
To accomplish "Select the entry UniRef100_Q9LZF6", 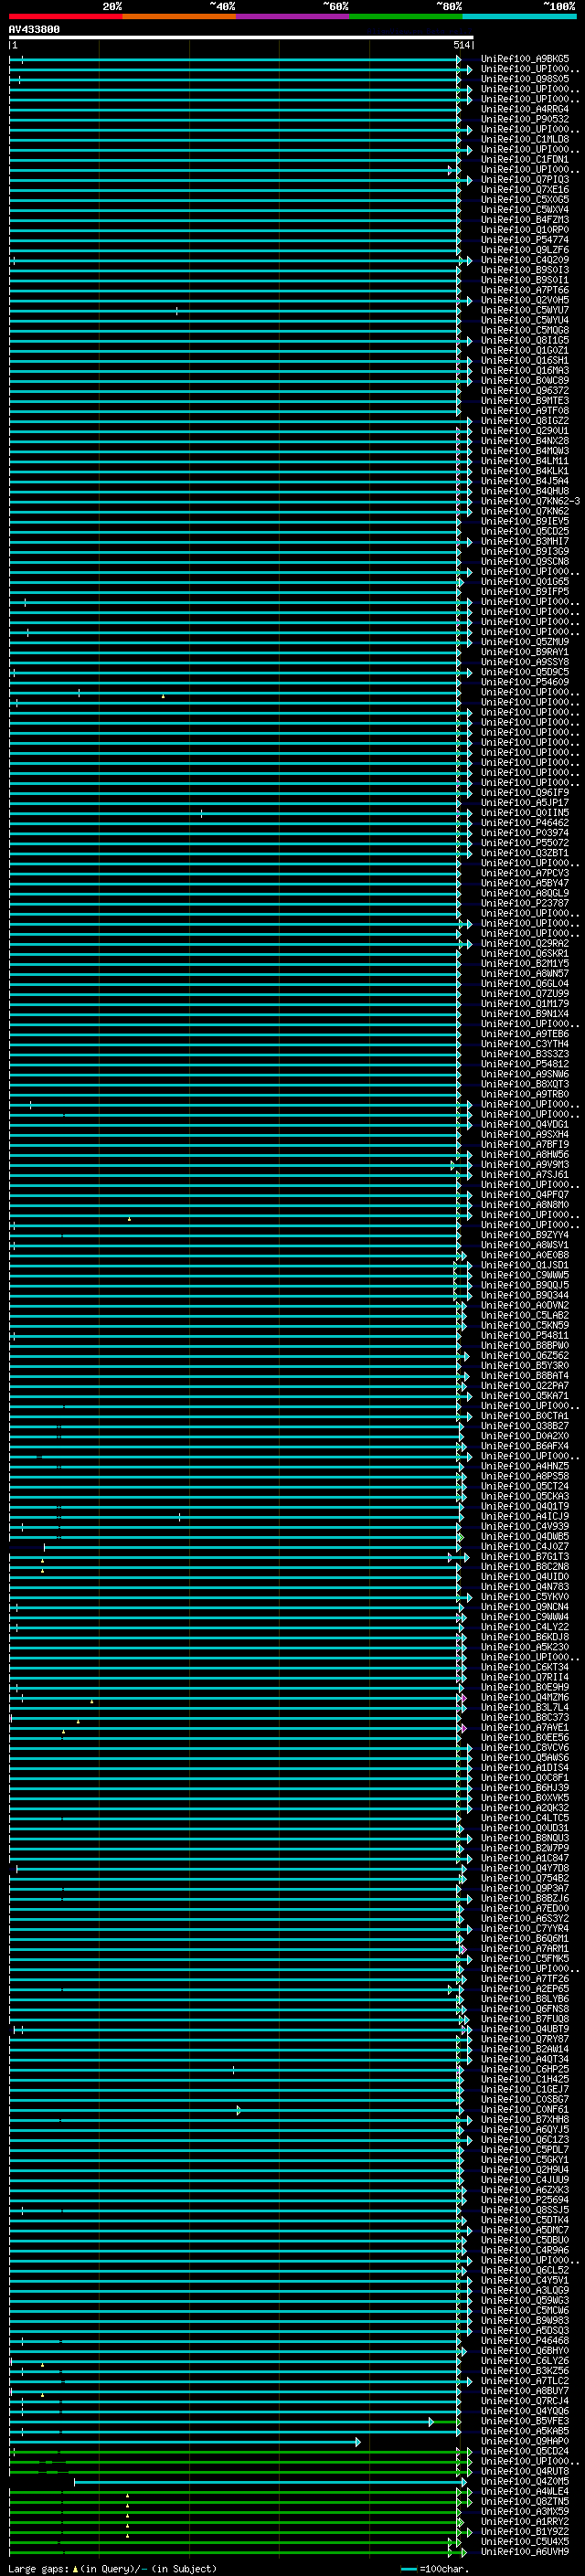I will (x=525, y=250).
